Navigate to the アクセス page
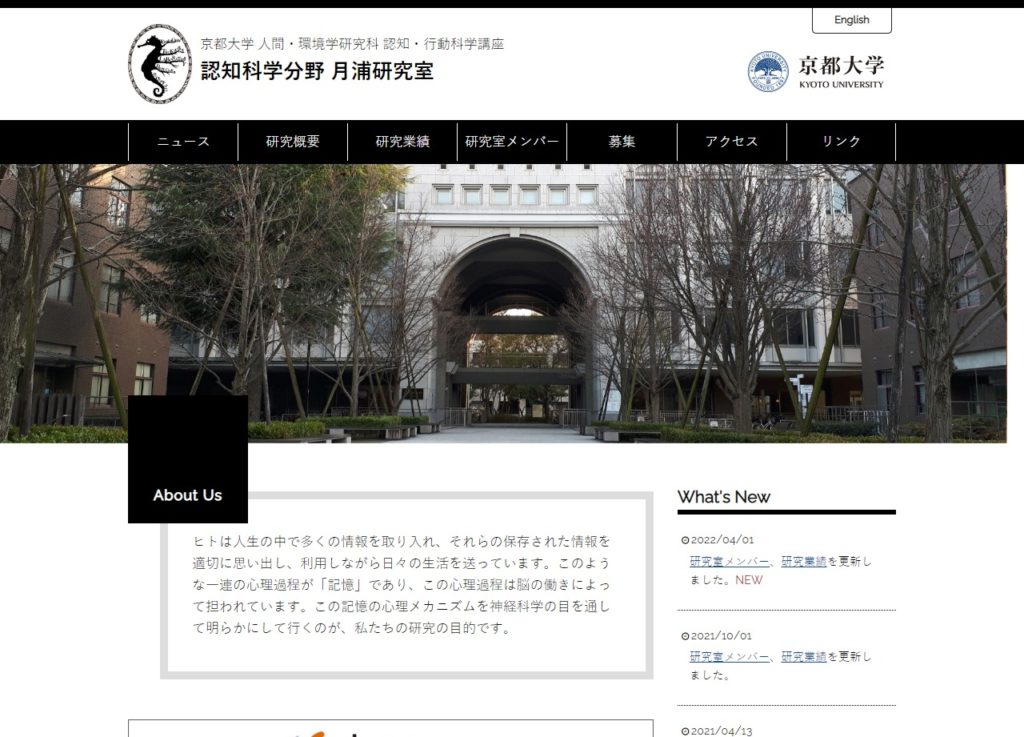Viewport: 1024px width, 737px height. point(732,142)
